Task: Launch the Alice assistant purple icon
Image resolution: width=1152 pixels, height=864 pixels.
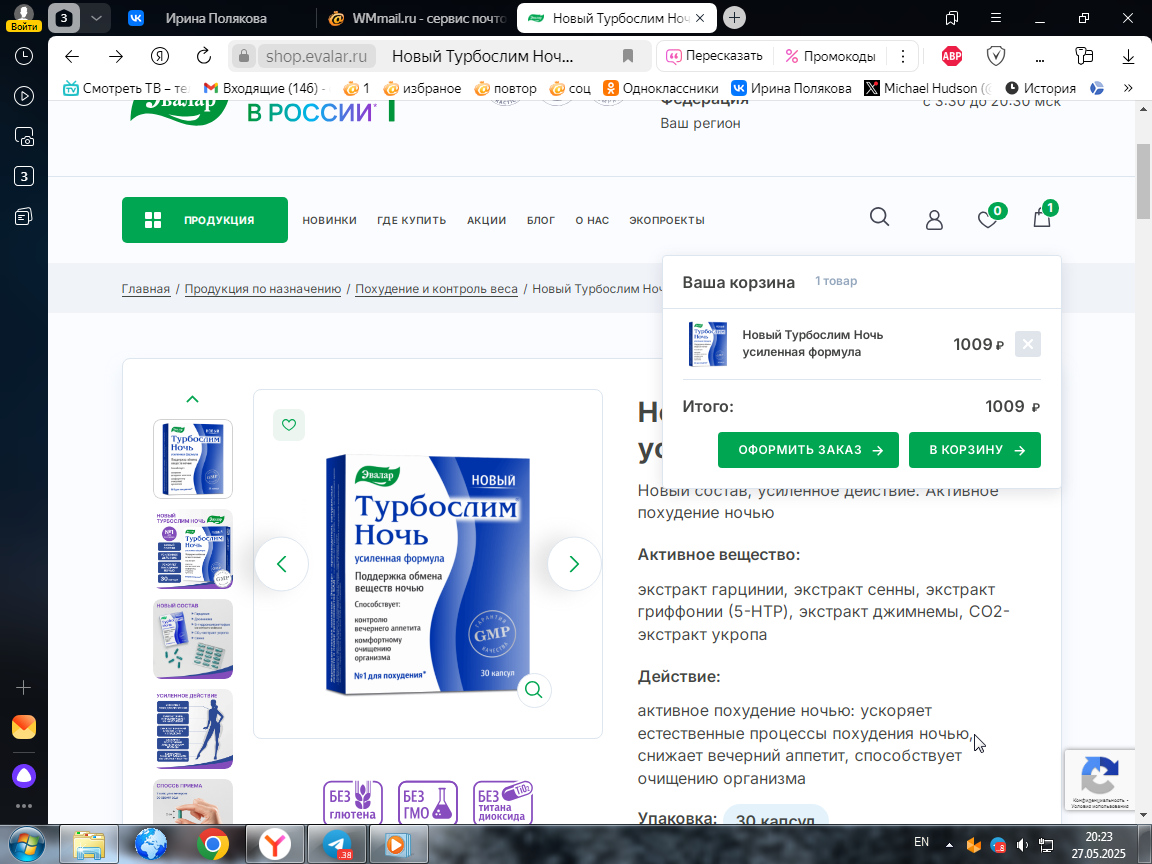Action: click(24, 776)
